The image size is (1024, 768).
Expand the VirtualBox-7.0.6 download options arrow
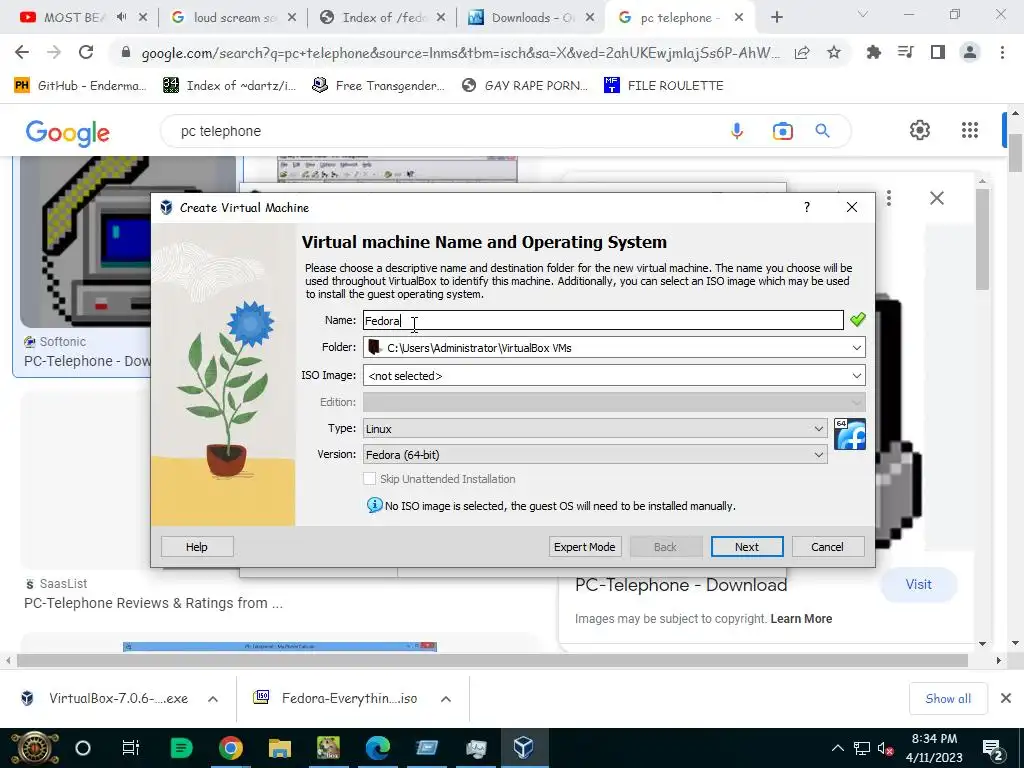pyautogui.click(x=213, y=699)
